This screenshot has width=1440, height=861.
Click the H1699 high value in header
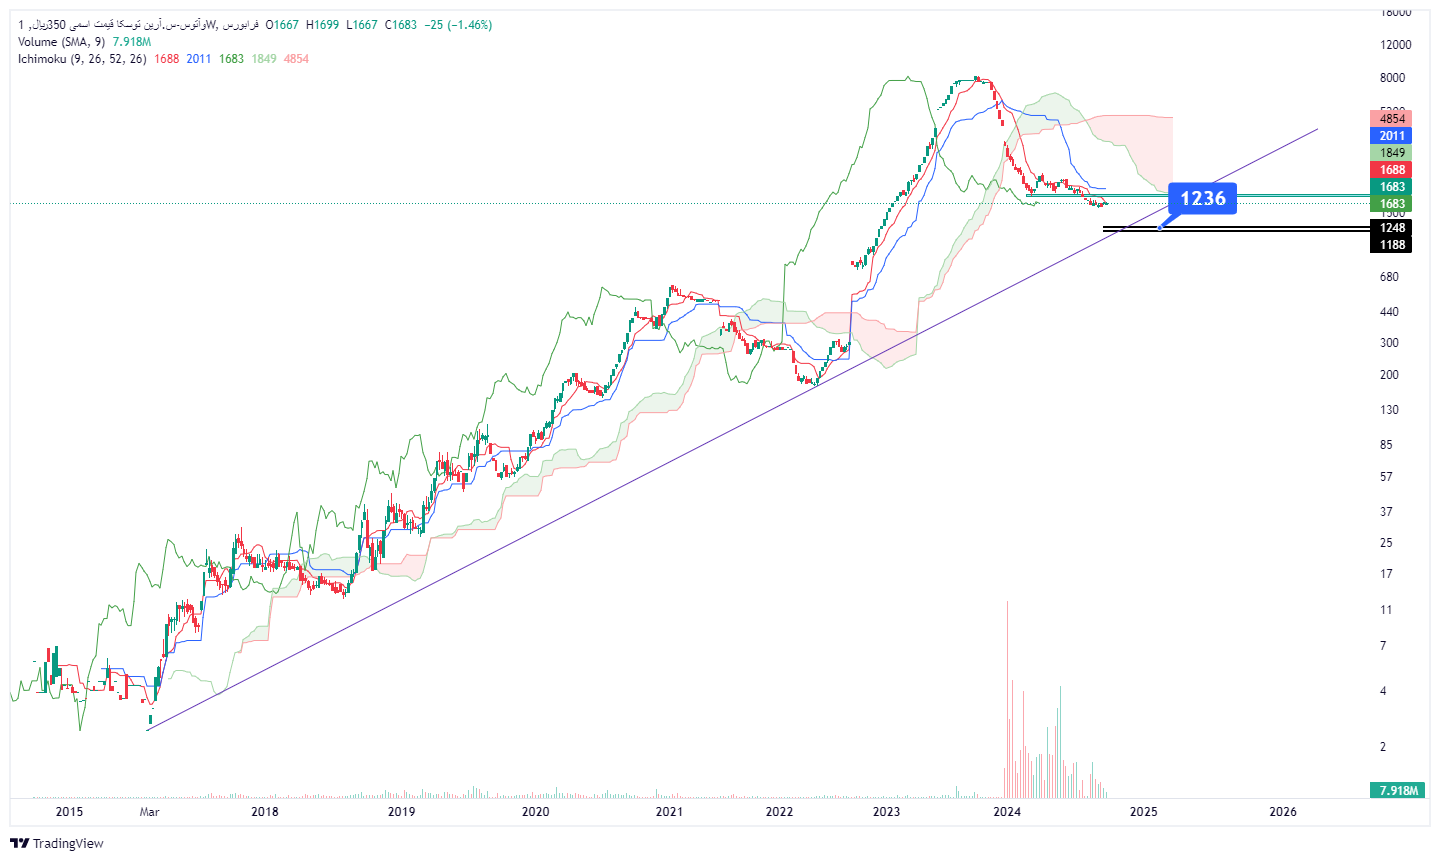pyautogui.click(x=322, y=25)
